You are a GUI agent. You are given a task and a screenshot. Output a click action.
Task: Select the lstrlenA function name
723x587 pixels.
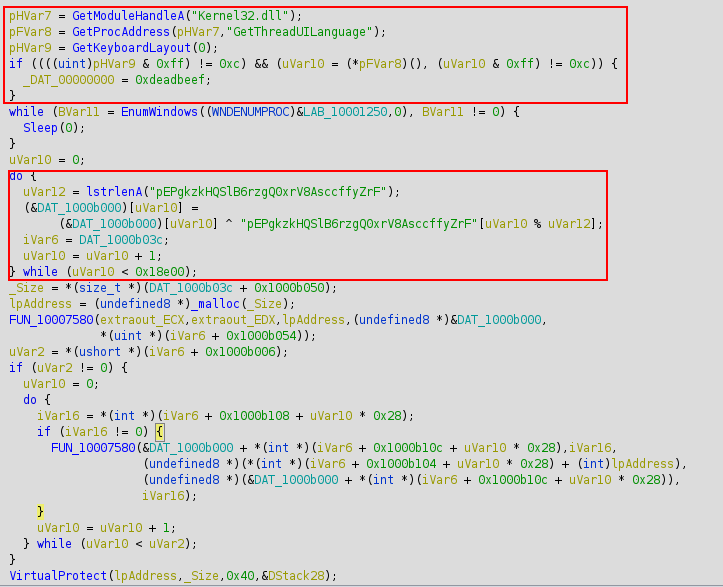[x=114, y=192]
